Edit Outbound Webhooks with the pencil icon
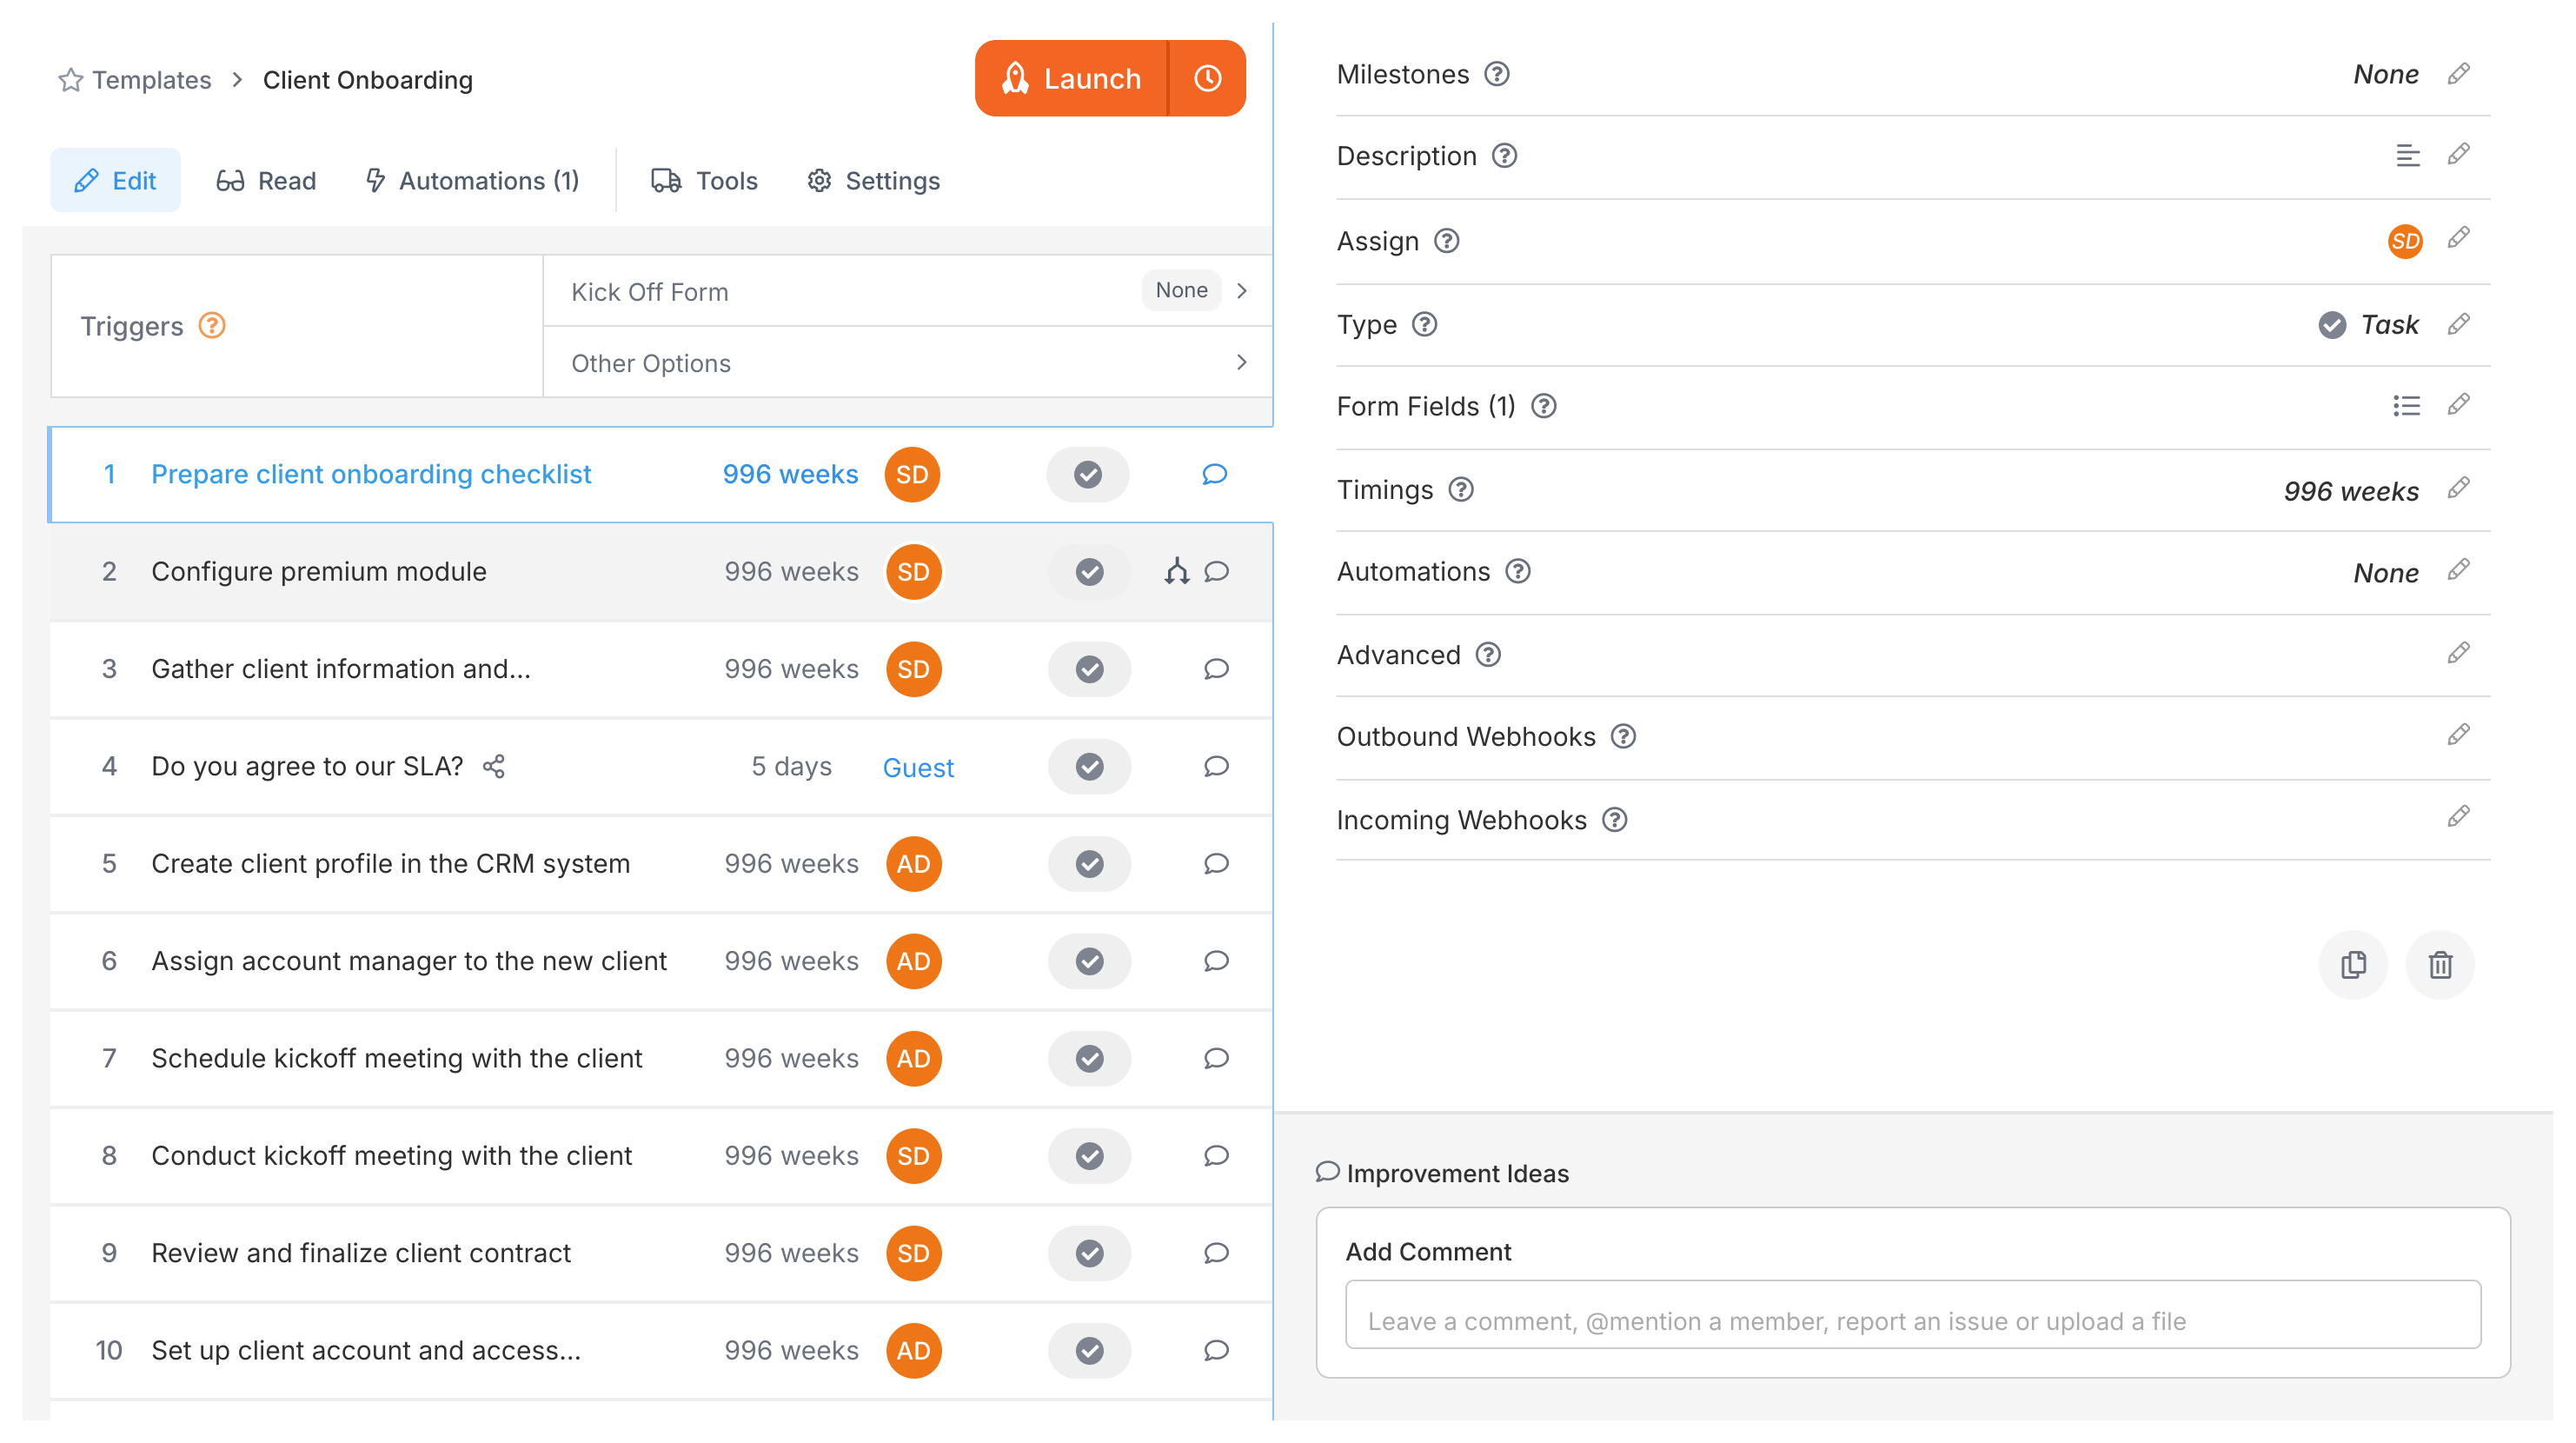The width and height of the screenshot is (2576, 1443). click(x=2459, y=736)
